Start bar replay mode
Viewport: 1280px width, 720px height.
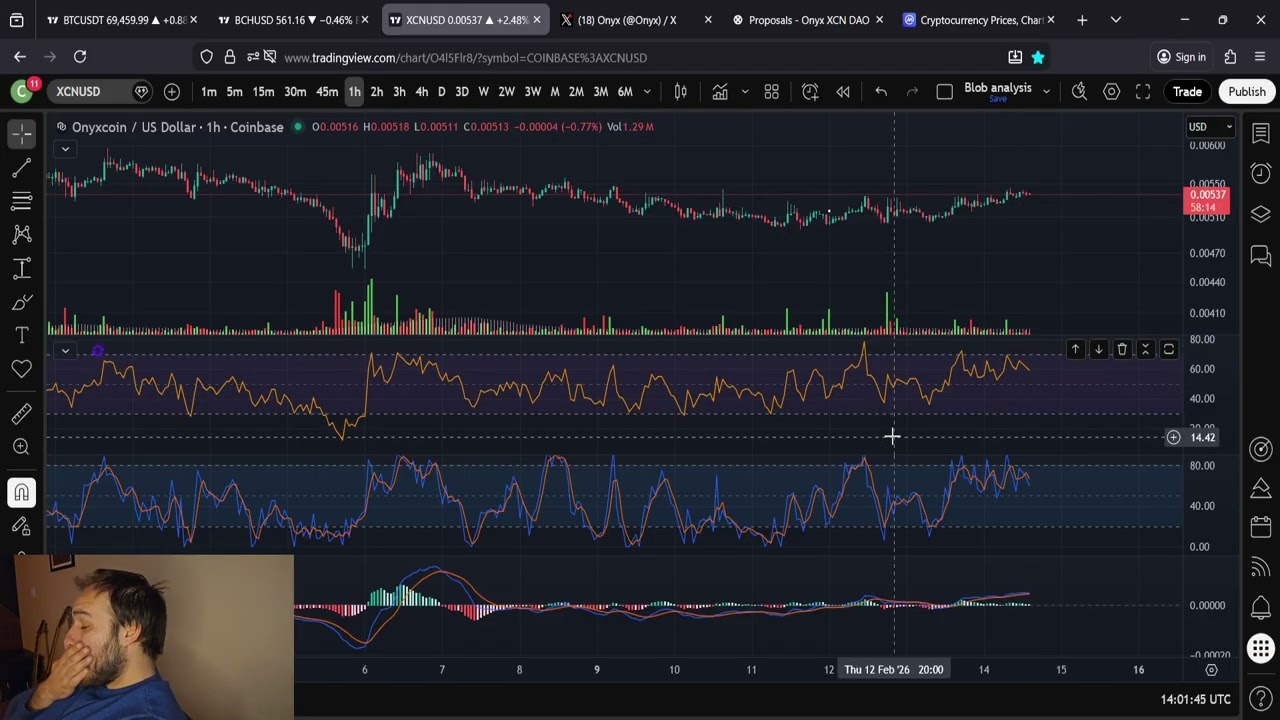843,92
